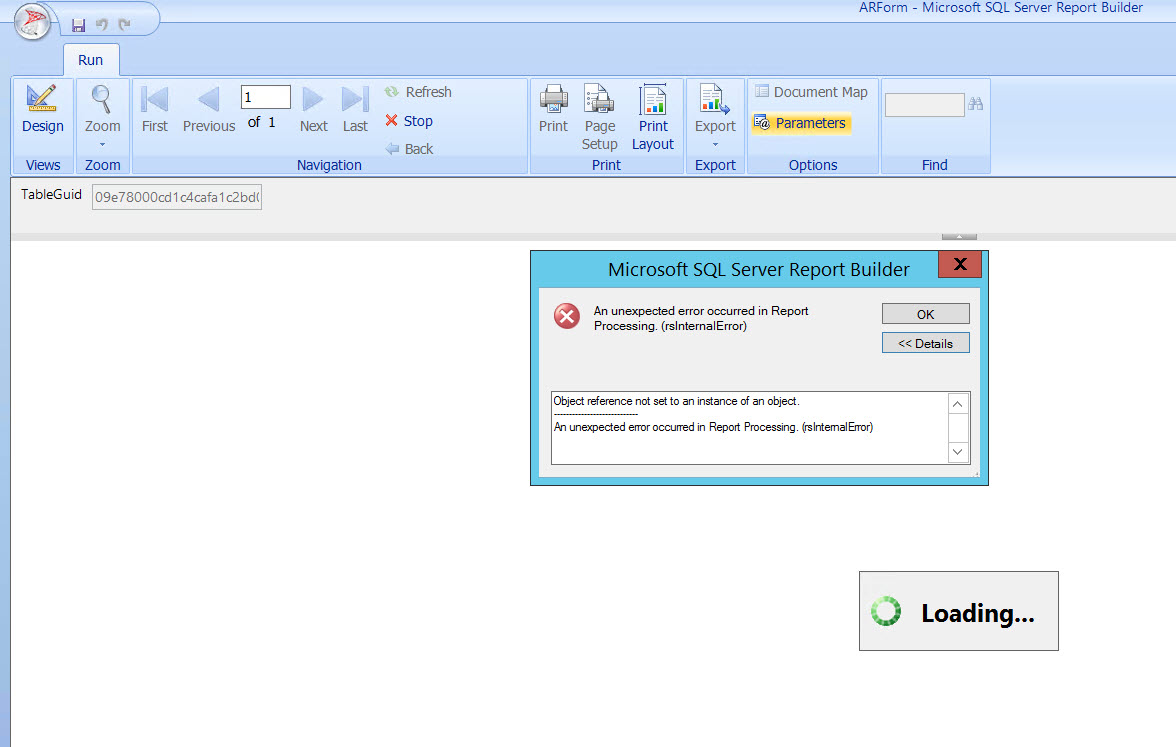Open Page Setup
Image resolution: width=1176 pixels, height=747 pixels.
[x=599, y=117]
